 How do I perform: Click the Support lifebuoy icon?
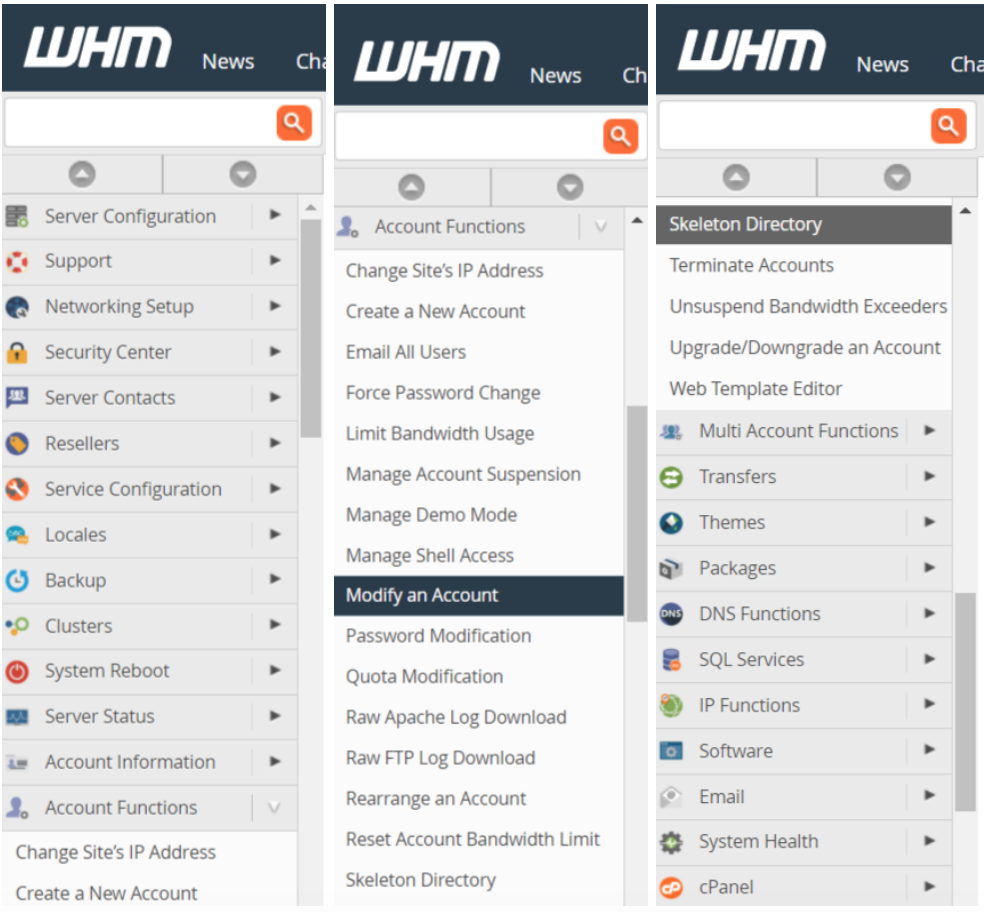17,261
